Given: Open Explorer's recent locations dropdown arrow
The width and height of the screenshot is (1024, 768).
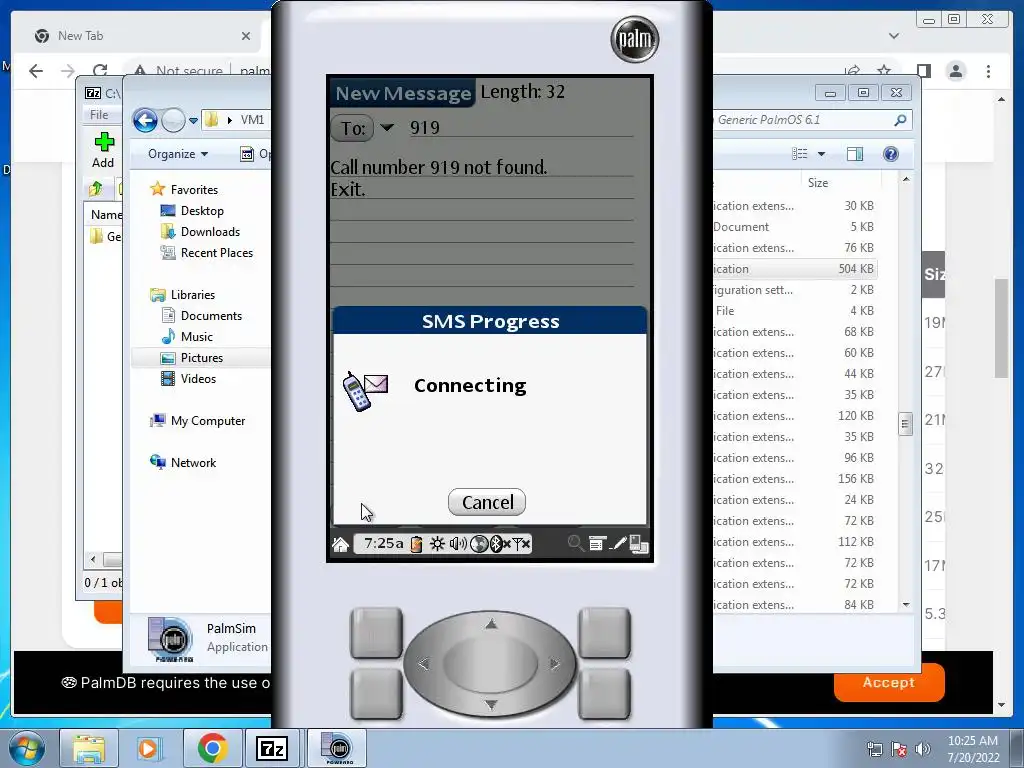Looking at the screenshot, I should pos(193,120).
